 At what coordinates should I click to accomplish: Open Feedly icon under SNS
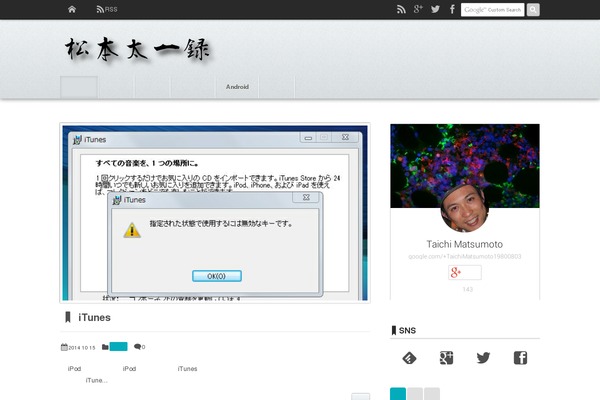pyautogui.click(x=409, y=358)
